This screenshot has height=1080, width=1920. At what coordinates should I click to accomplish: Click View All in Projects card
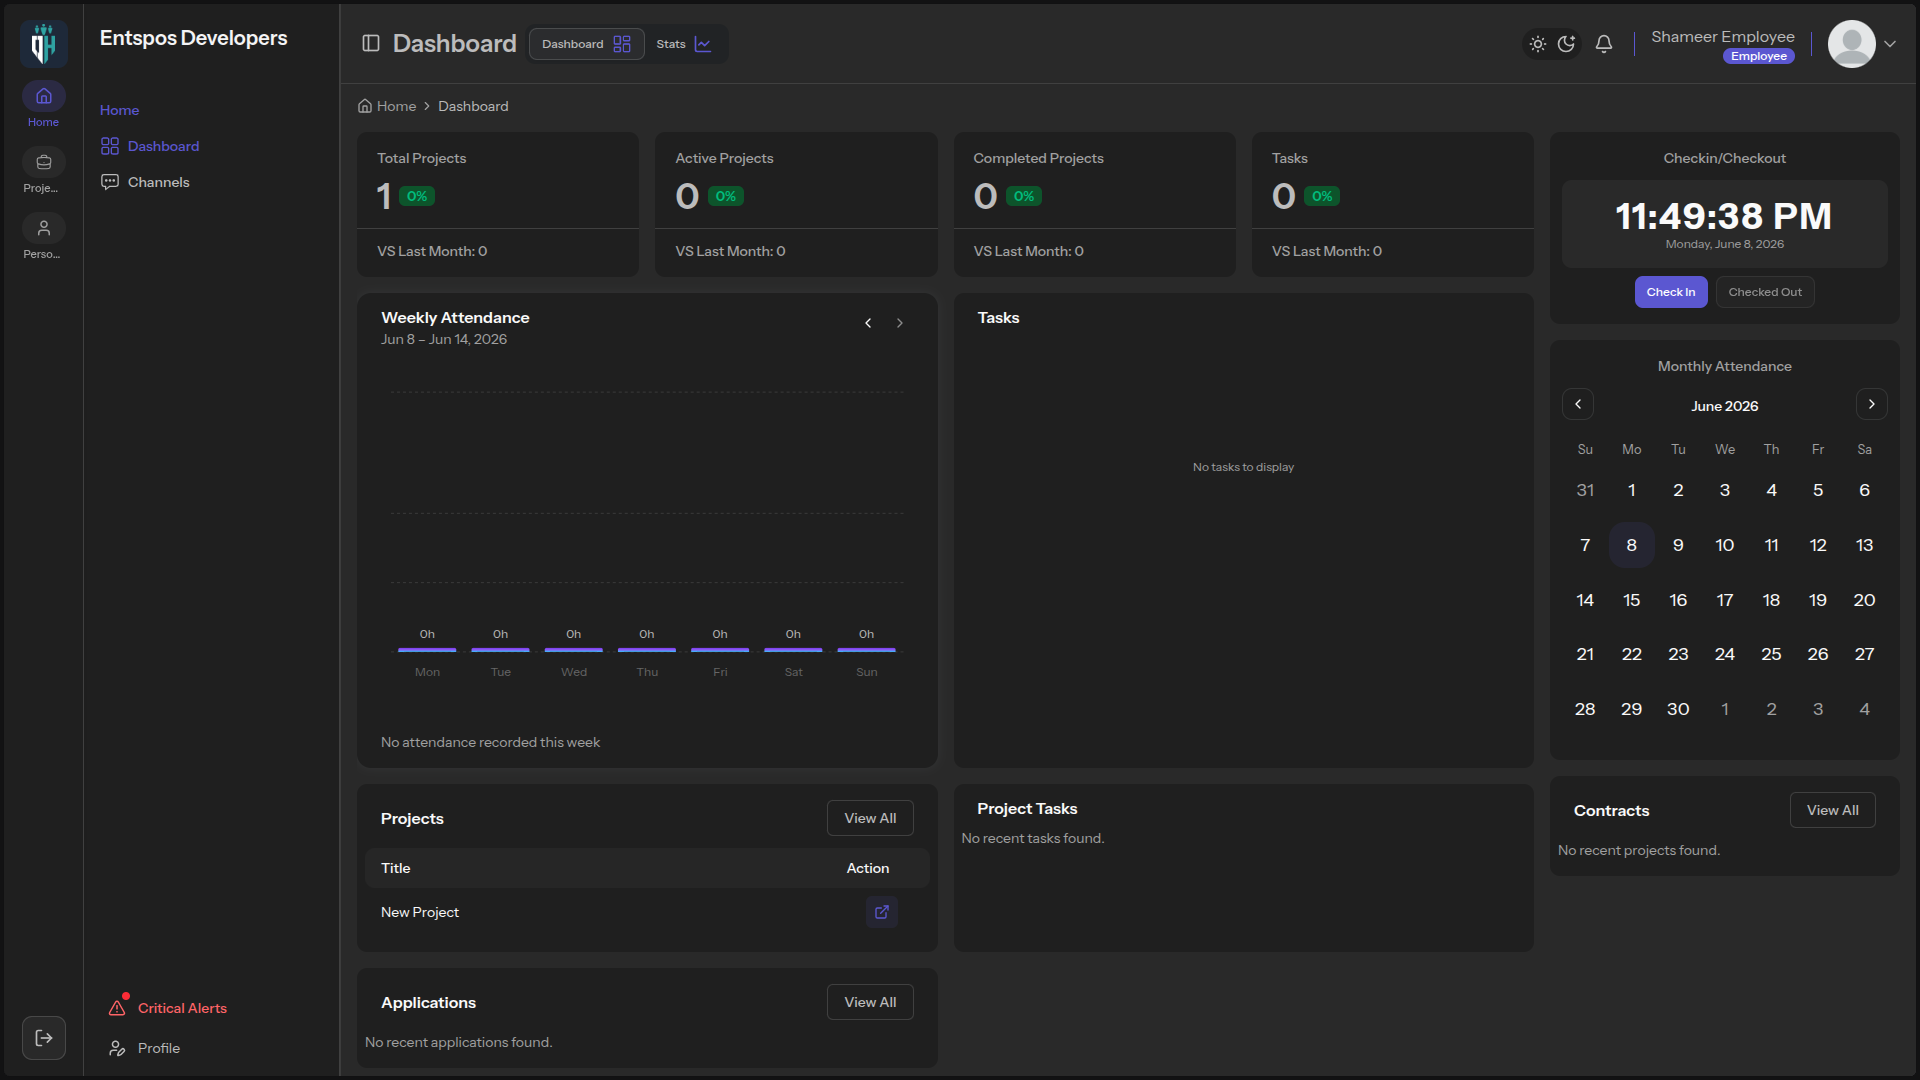coord(870,818)
